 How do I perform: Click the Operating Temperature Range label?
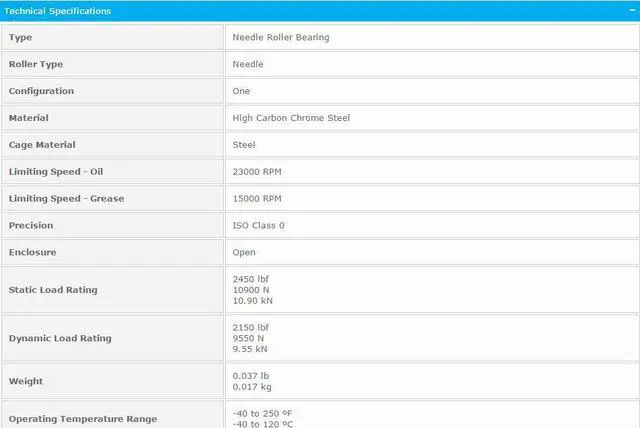point(83,418)
